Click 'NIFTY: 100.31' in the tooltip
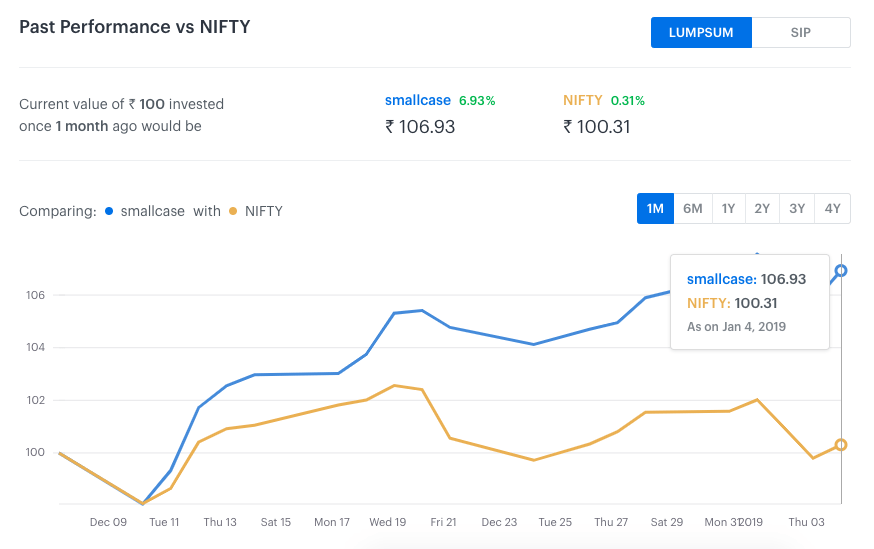 tap(732, 303)
